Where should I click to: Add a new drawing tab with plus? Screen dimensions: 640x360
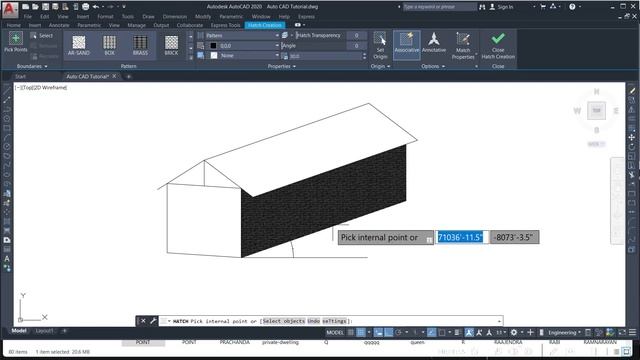(129, 76)
